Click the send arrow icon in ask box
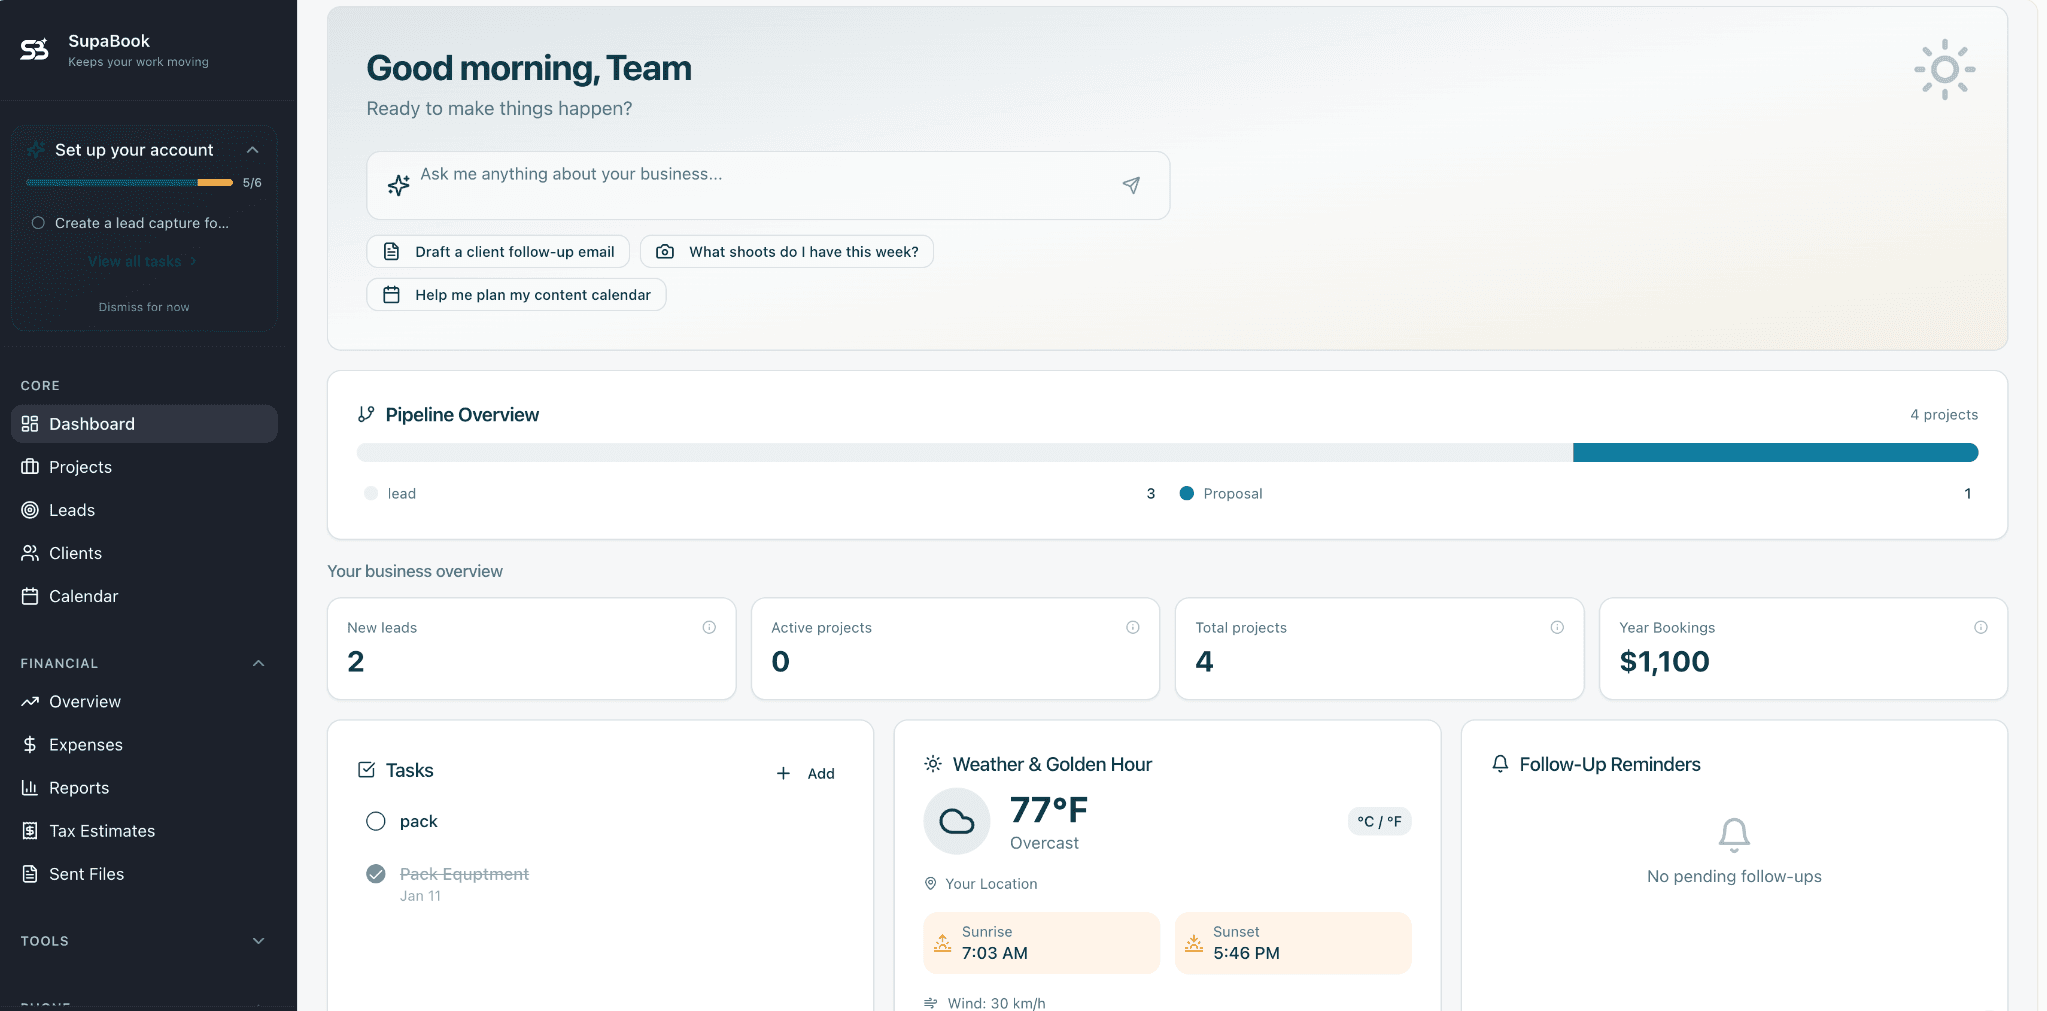 click(1131, 185)
